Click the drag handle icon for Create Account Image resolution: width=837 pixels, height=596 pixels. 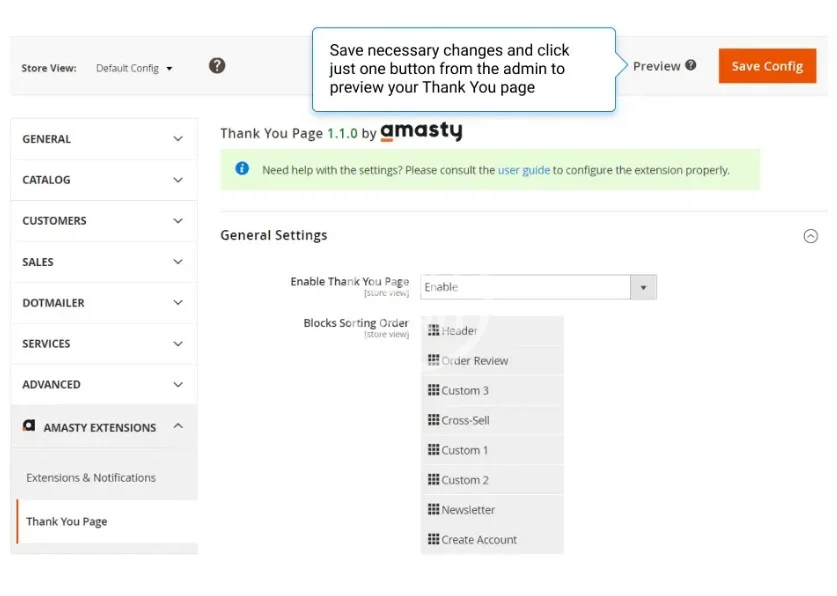pos(433,539)
